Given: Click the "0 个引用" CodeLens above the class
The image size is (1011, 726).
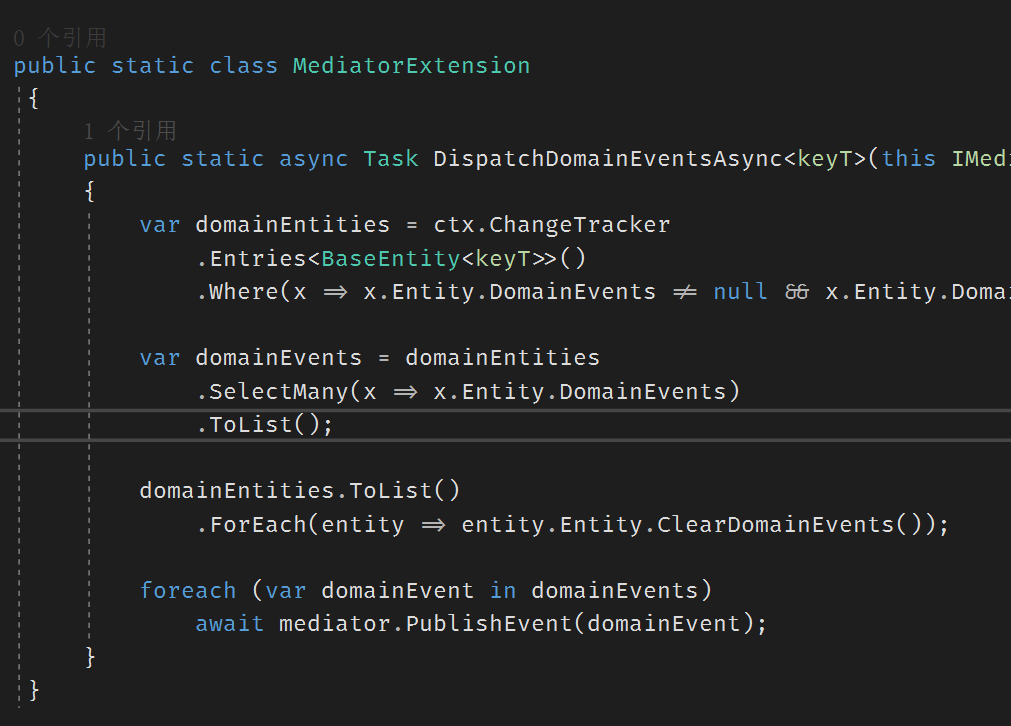Looking at the screenshot, I should tap(60, 38).
